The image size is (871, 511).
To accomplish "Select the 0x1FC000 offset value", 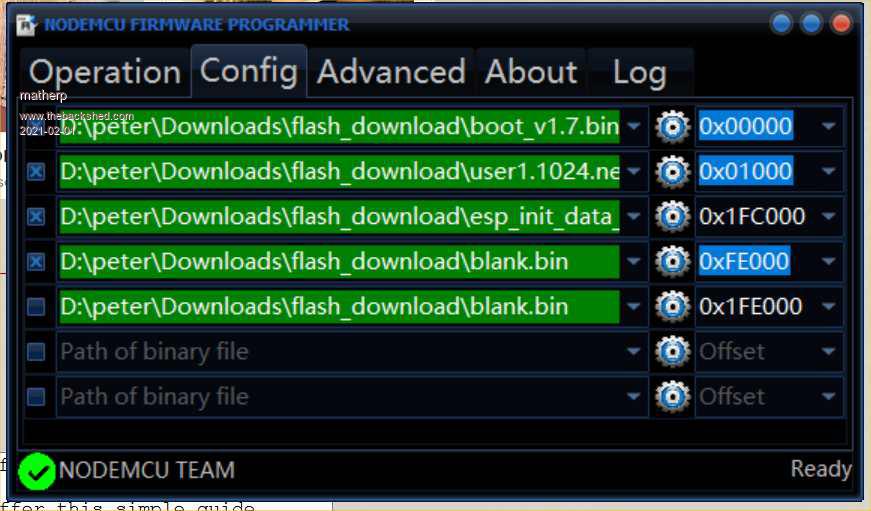I will click(x=752, y=217).
